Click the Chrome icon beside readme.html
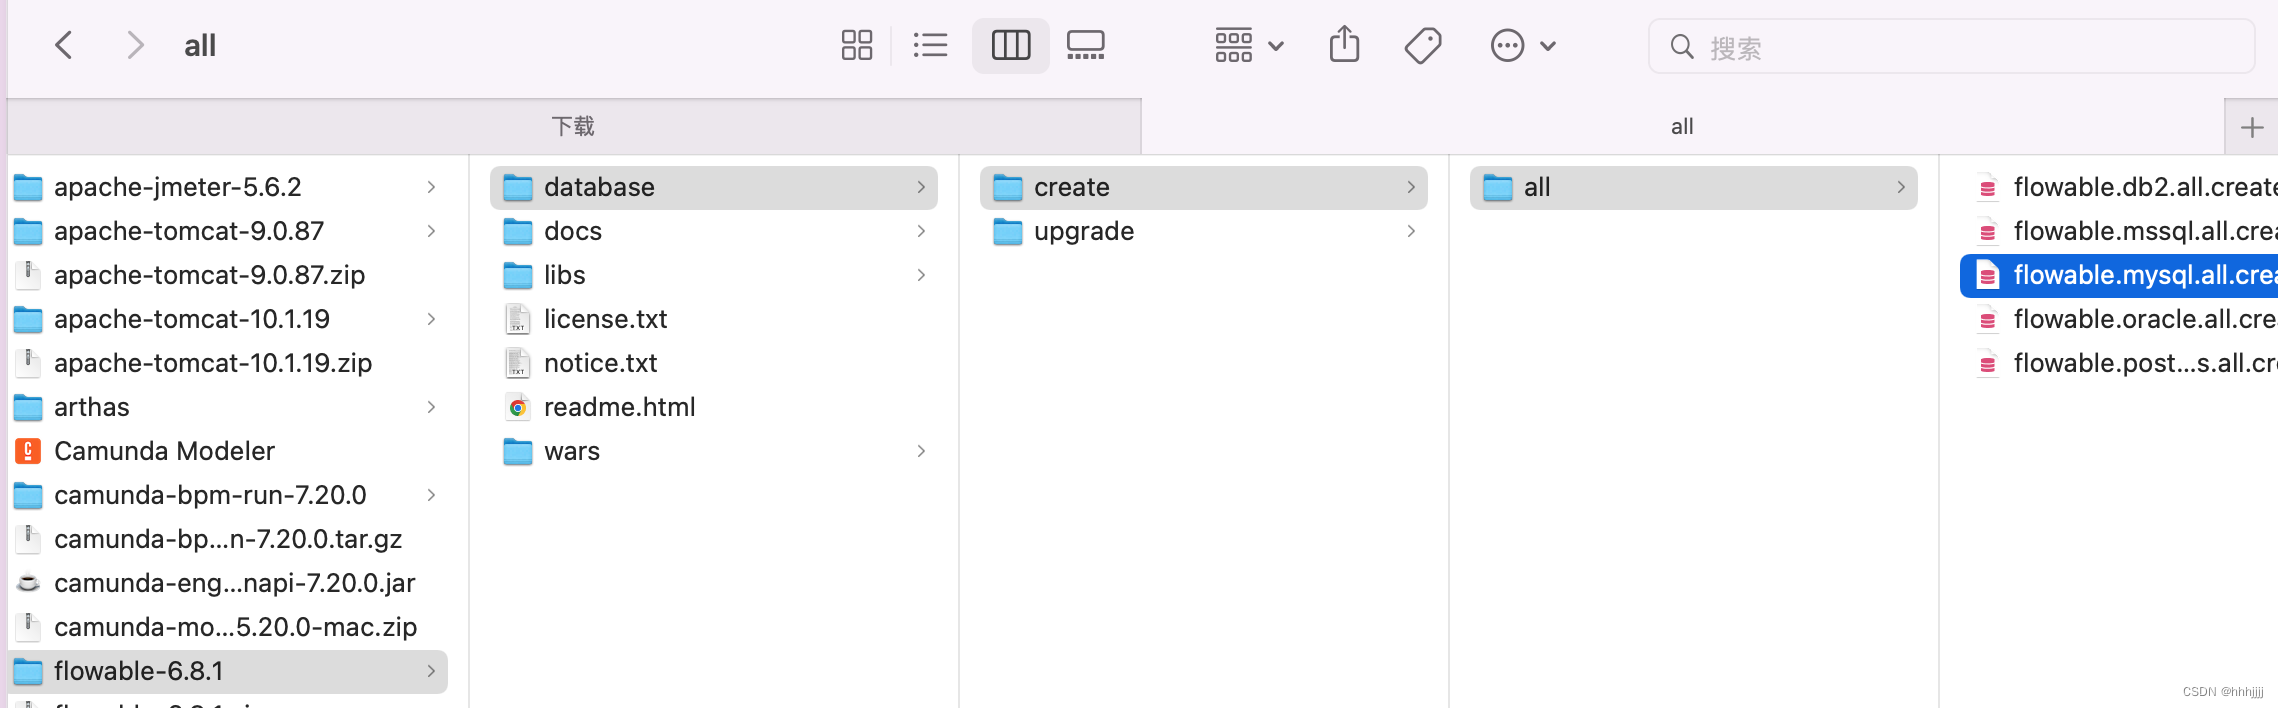The width and height of the screenshot is (2278, 708). pyautogui.click(x=518, y=407)
